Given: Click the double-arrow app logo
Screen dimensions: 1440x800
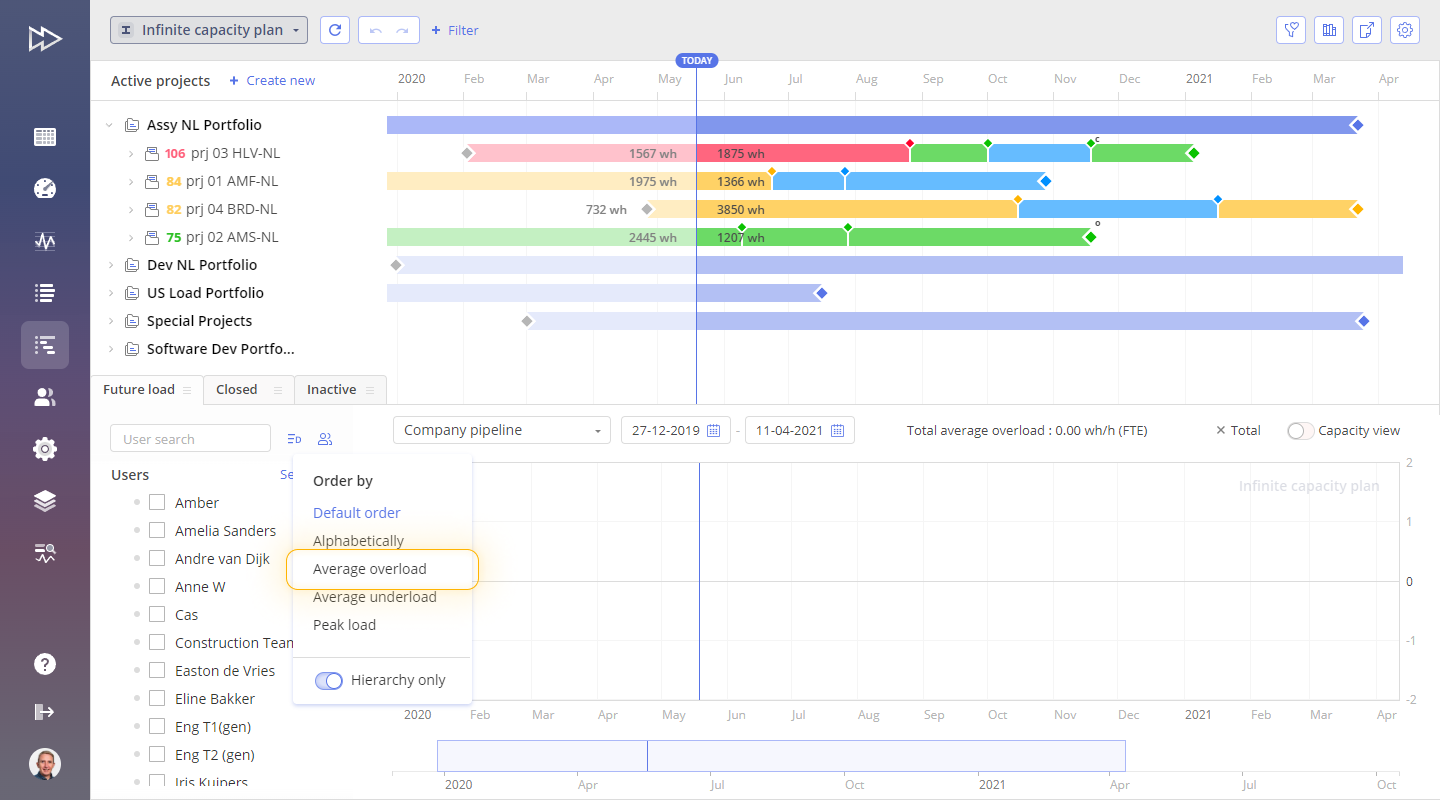Looking at the screenshot, I should coord(45,38).
